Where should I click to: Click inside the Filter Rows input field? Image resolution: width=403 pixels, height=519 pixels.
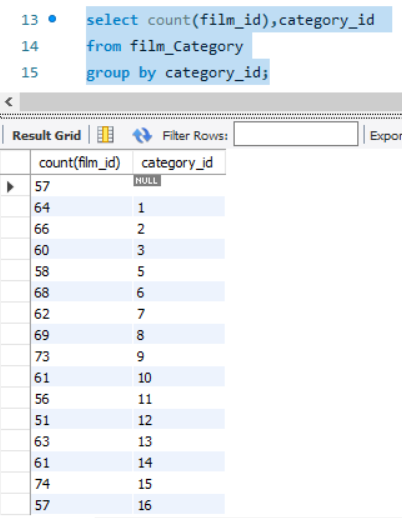(296, 134)
